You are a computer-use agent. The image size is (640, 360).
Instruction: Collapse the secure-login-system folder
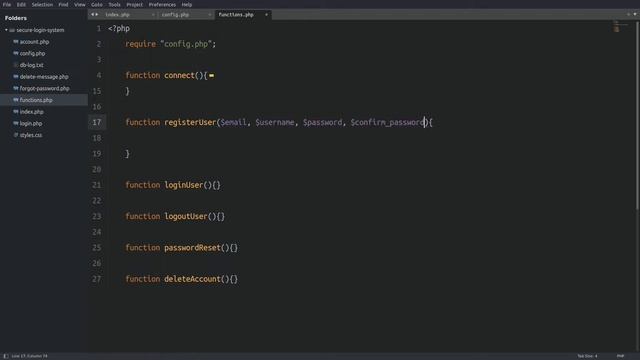pyautogui.click(x=6, y=30)
